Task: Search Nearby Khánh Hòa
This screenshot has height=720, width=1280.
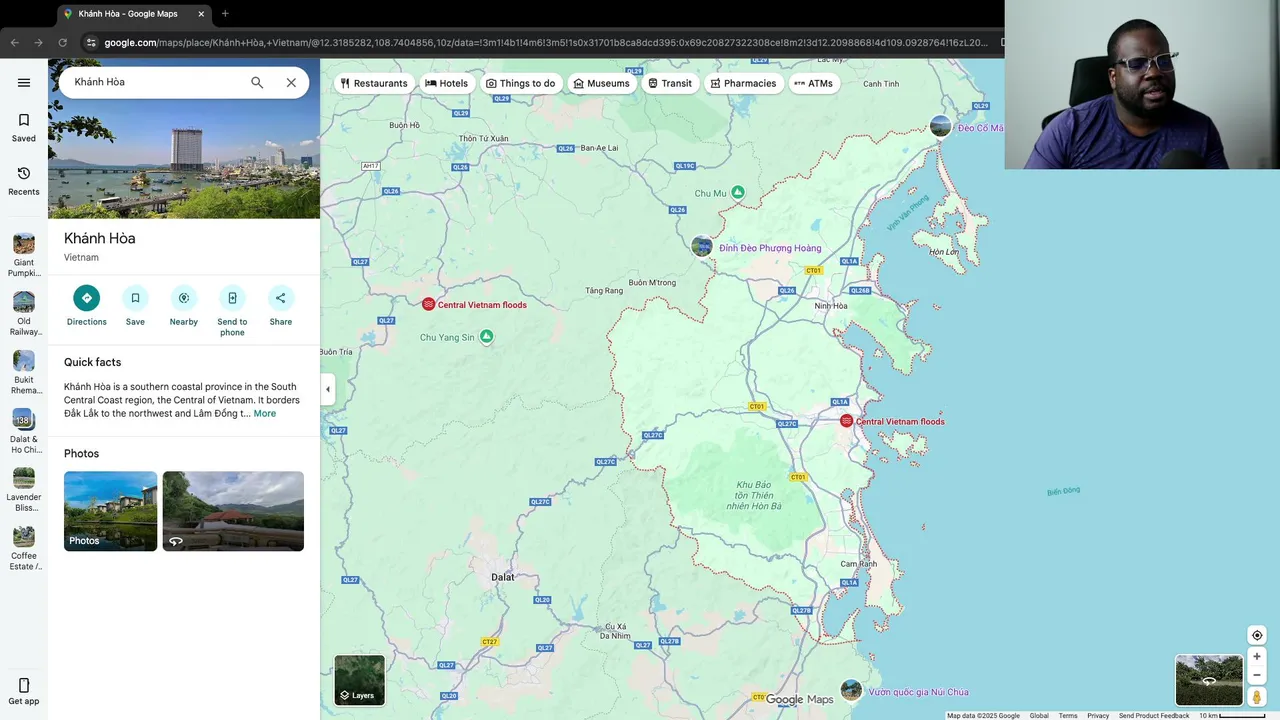Action: [184, 305]
